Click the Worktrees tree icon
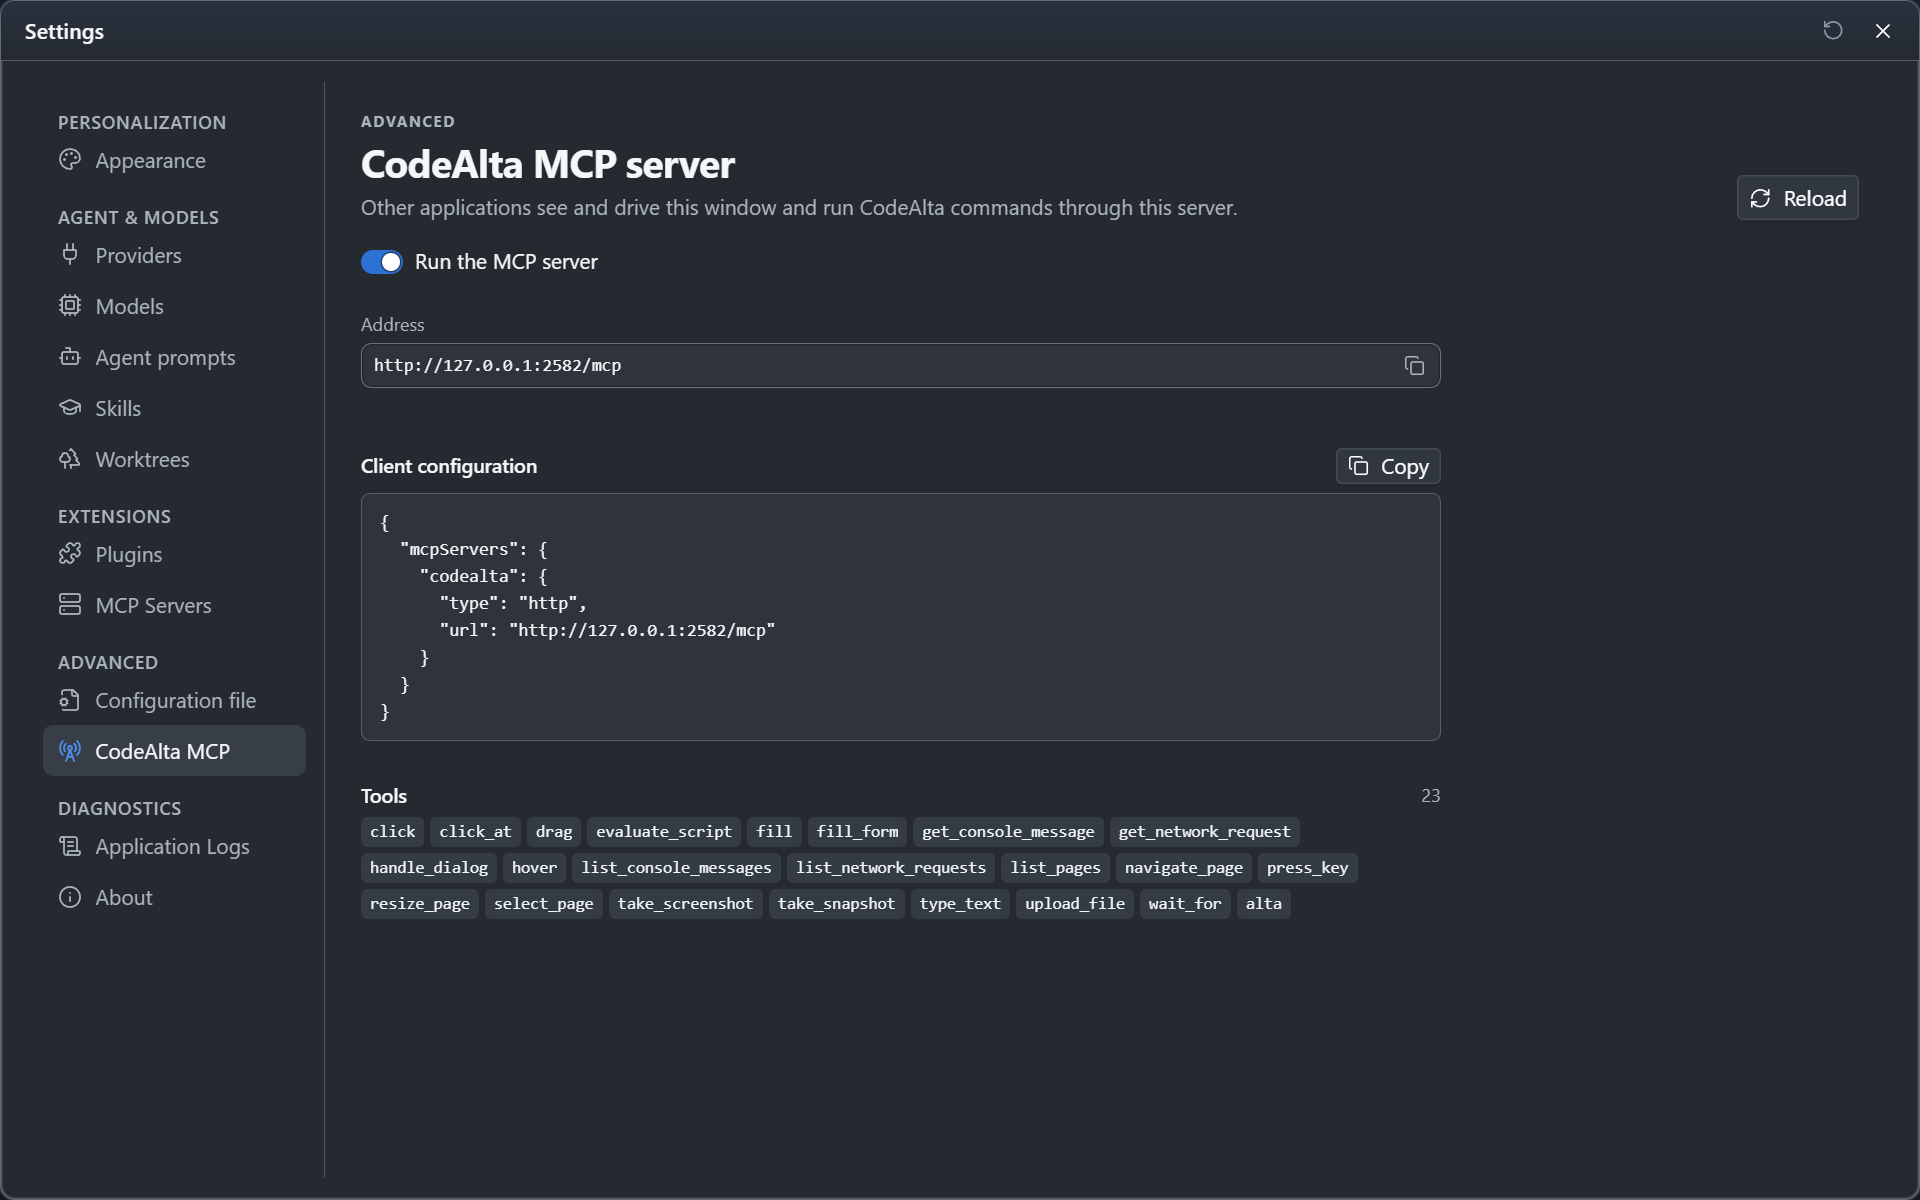The height and width of the screenshot is (1200, 1920). [70, 459]
